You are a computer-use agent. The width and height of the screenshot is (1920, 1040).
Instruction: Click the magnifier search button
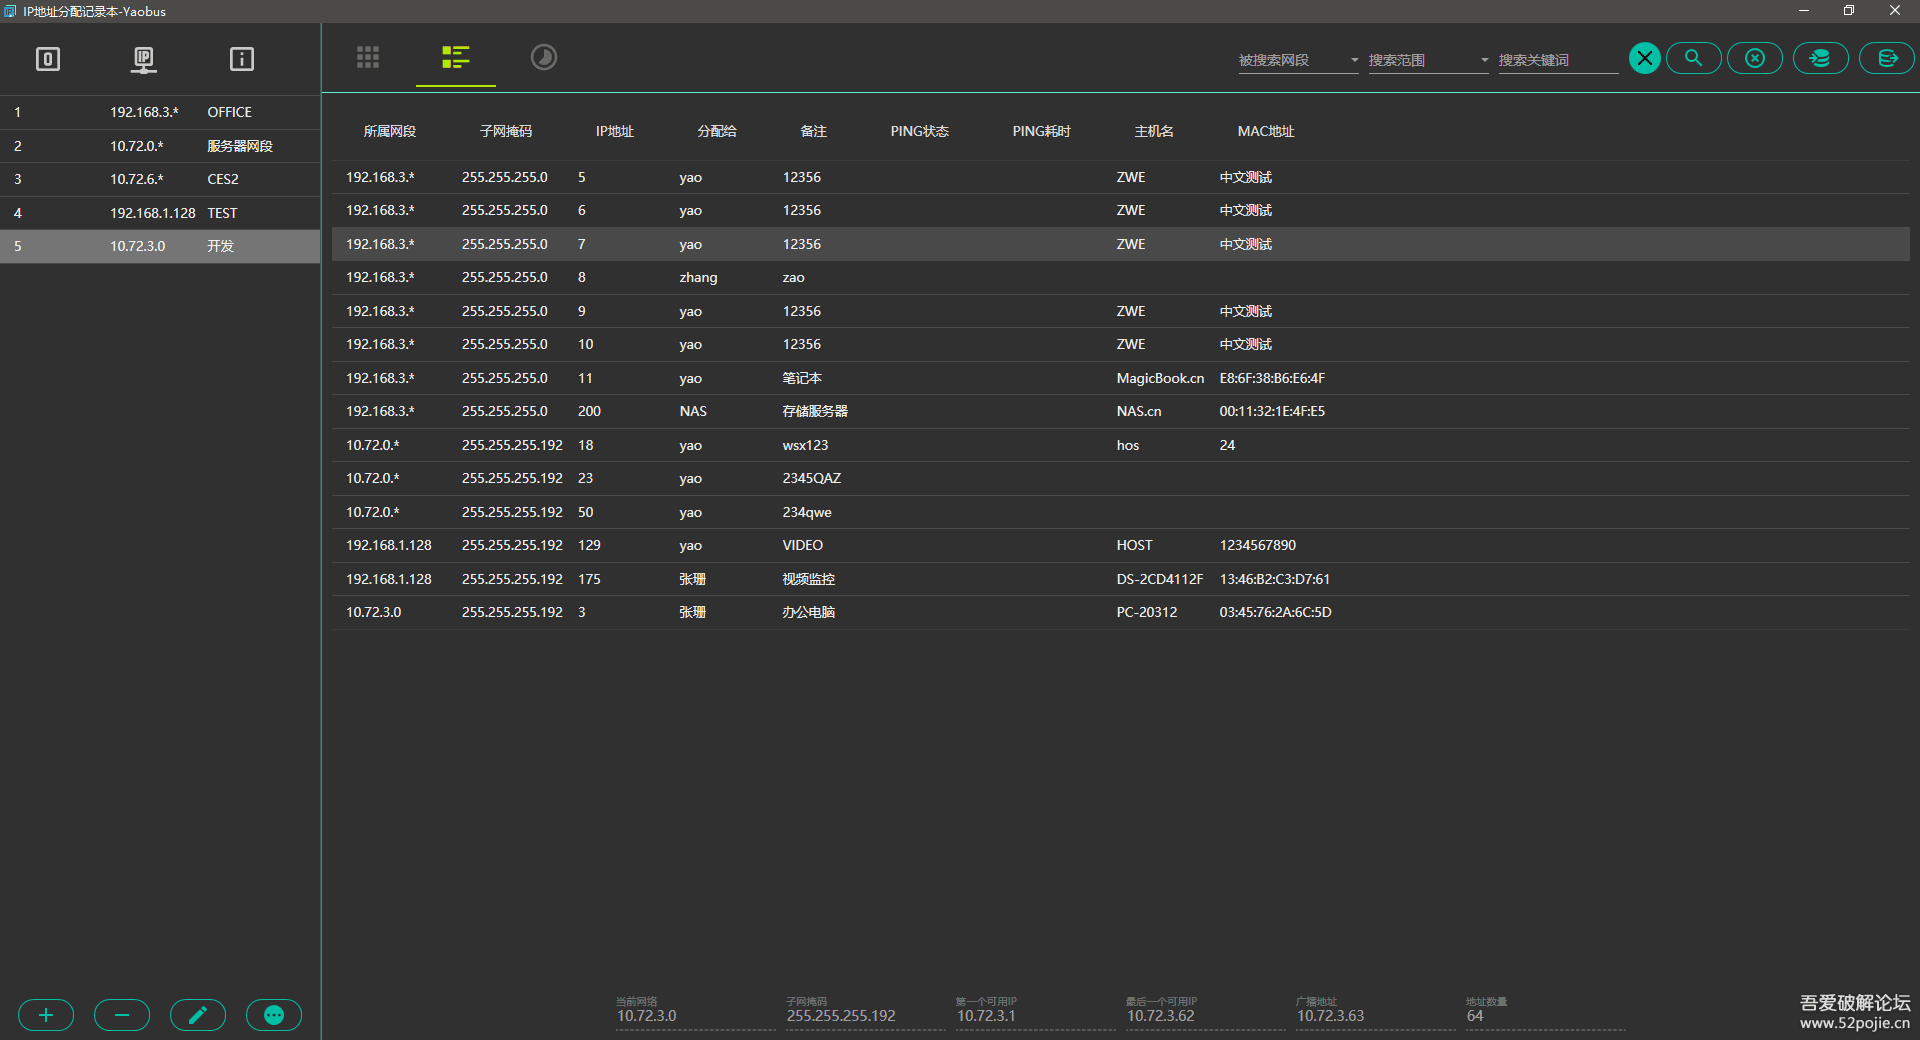(1693, 58)
